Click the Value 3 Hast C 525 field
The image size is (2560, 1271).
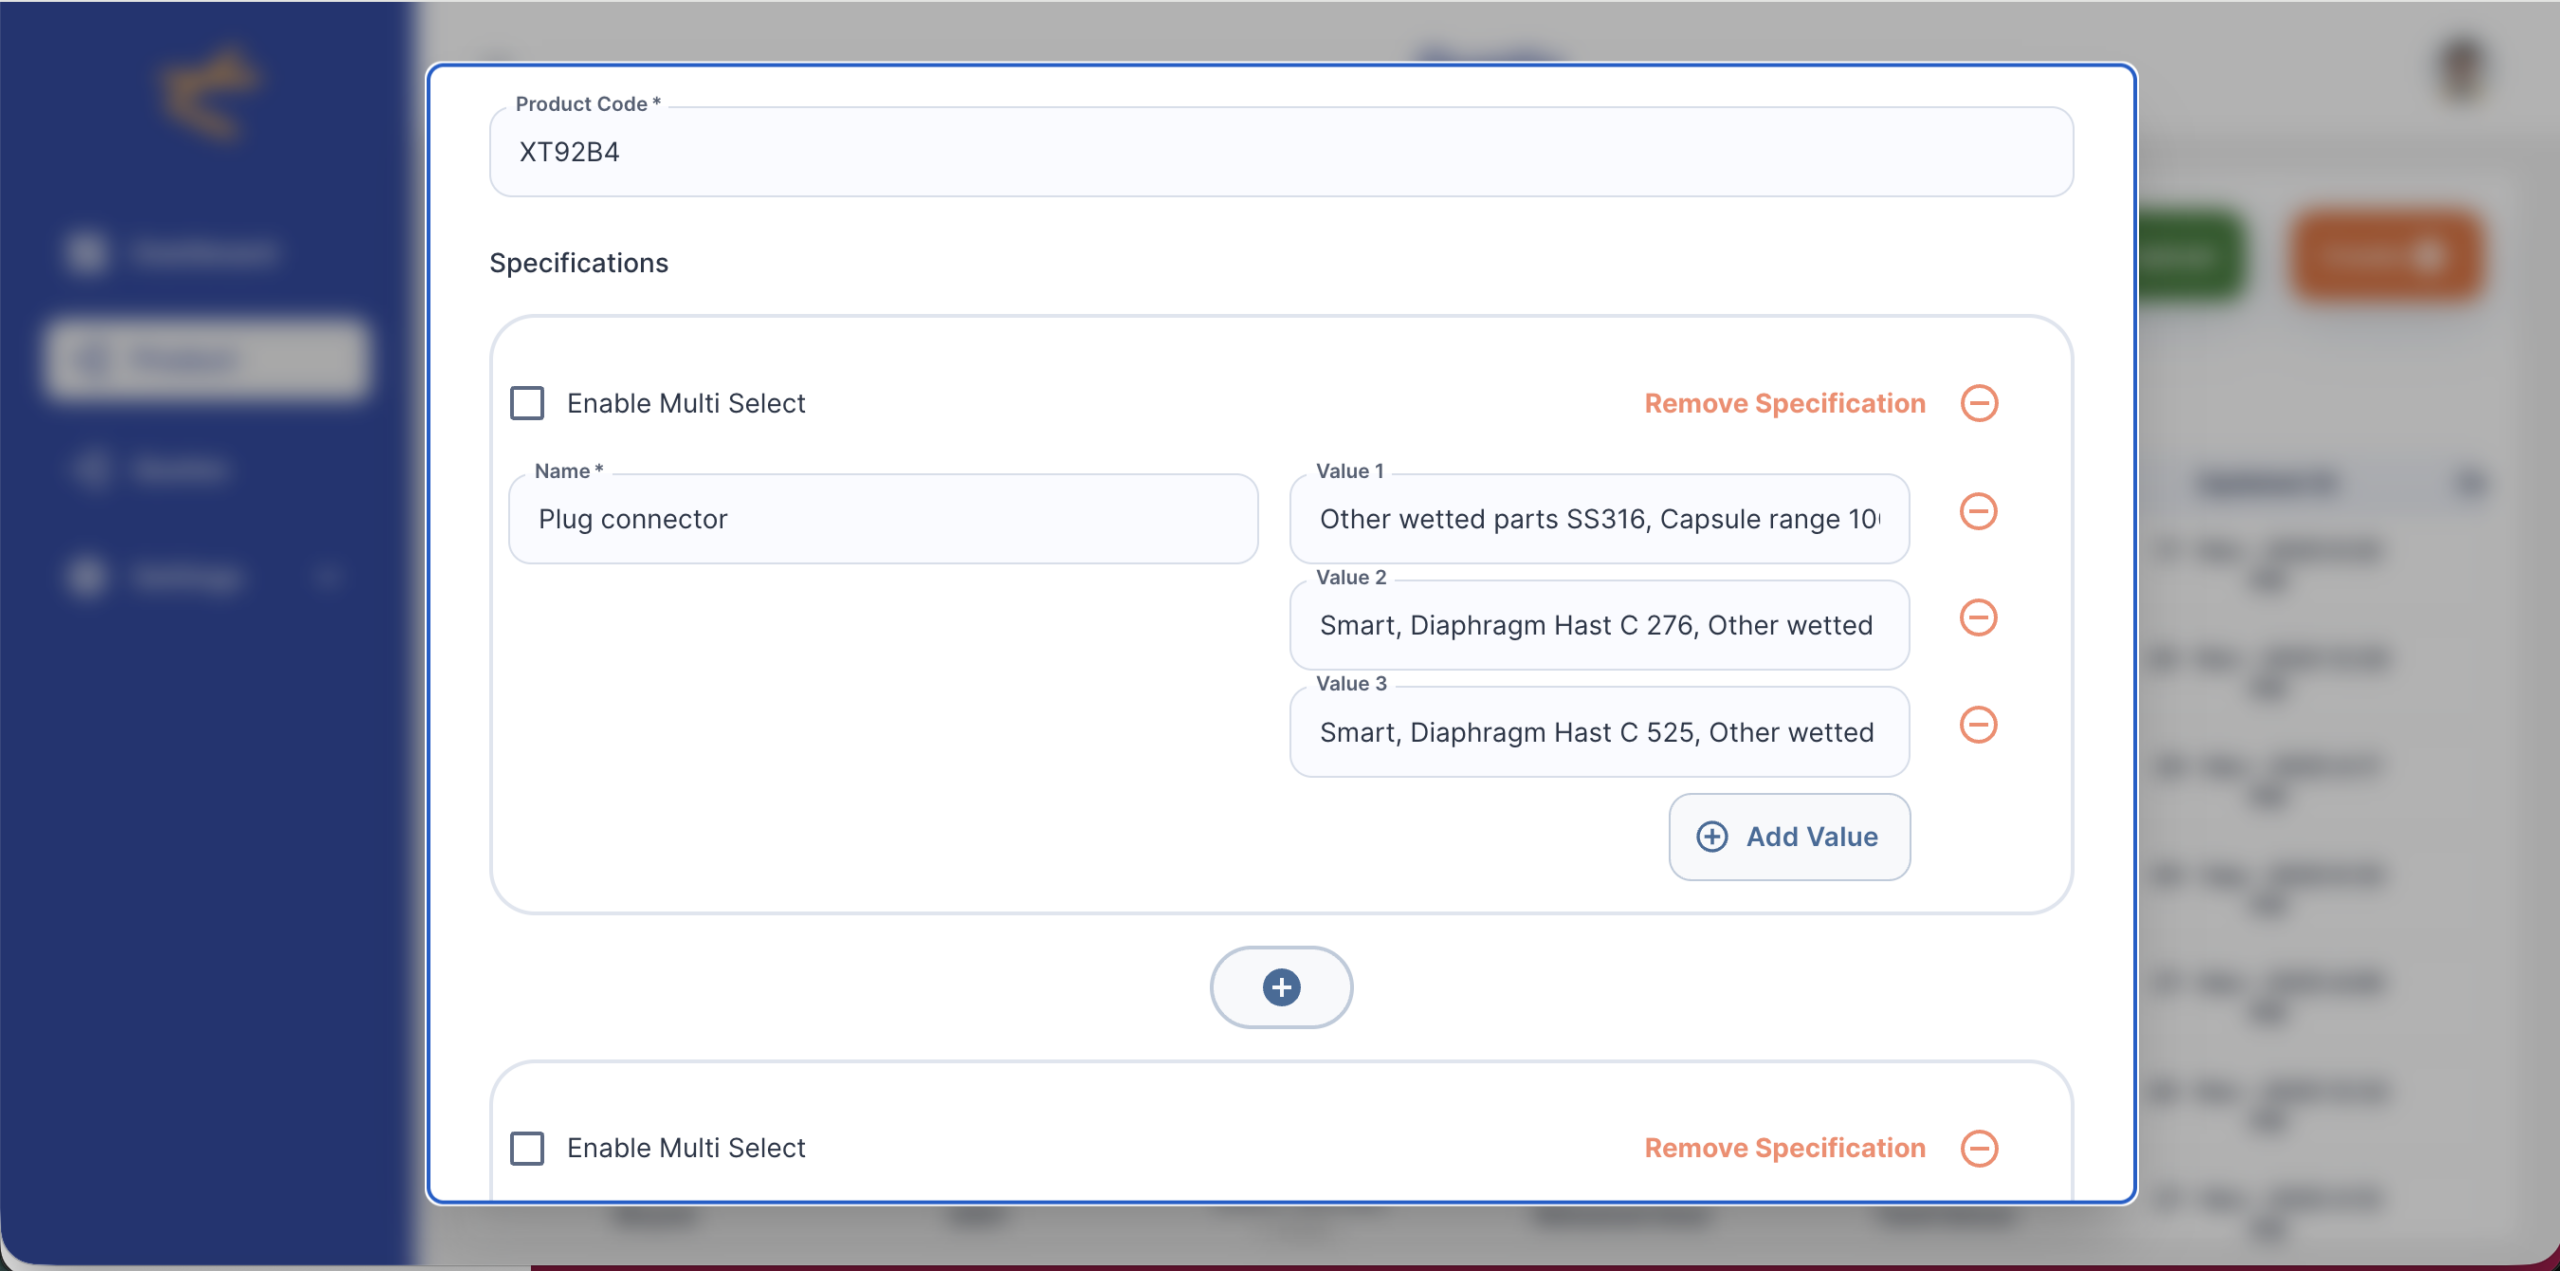(1598, 732)
